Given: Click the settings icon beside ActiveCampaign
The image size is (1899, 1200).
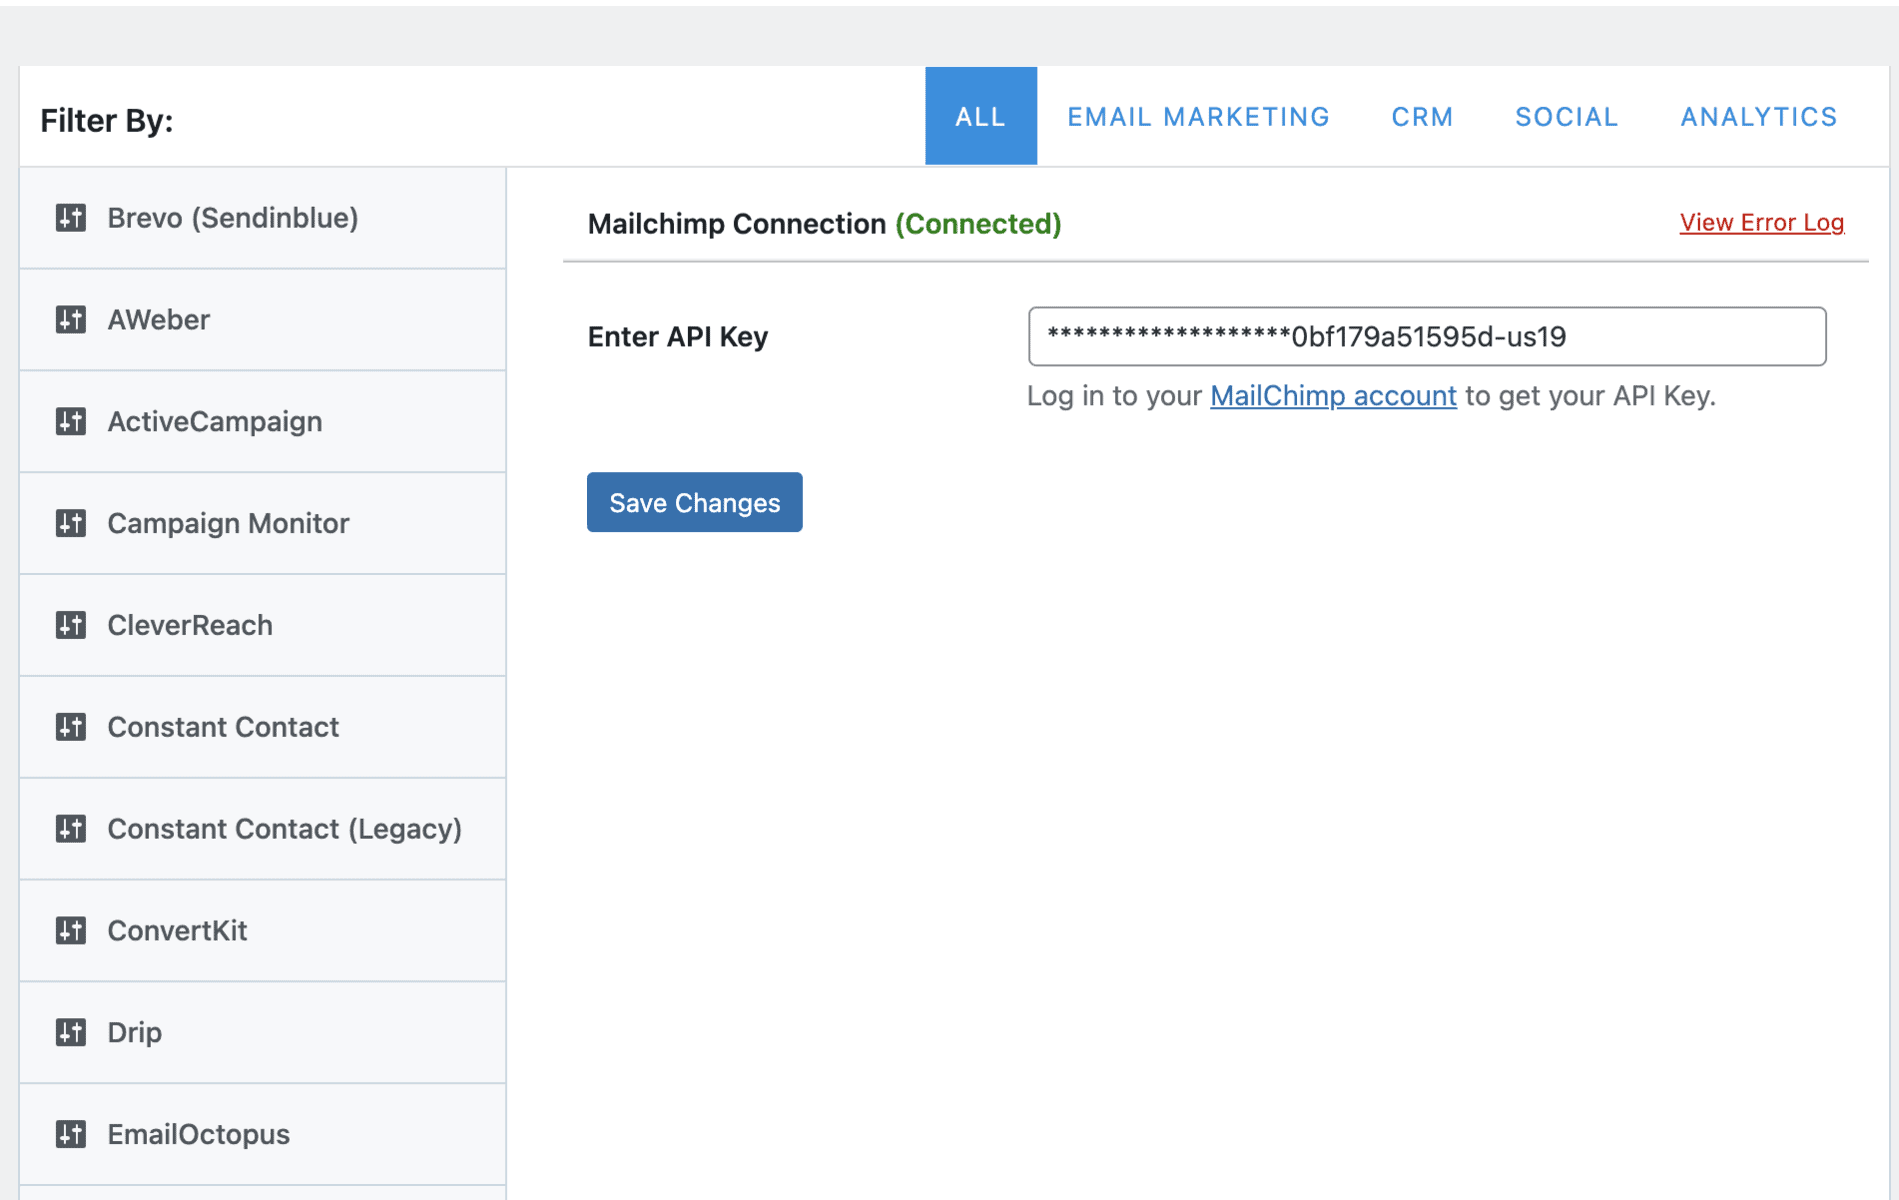Looking at the screenshot, I should coord(70,421).
